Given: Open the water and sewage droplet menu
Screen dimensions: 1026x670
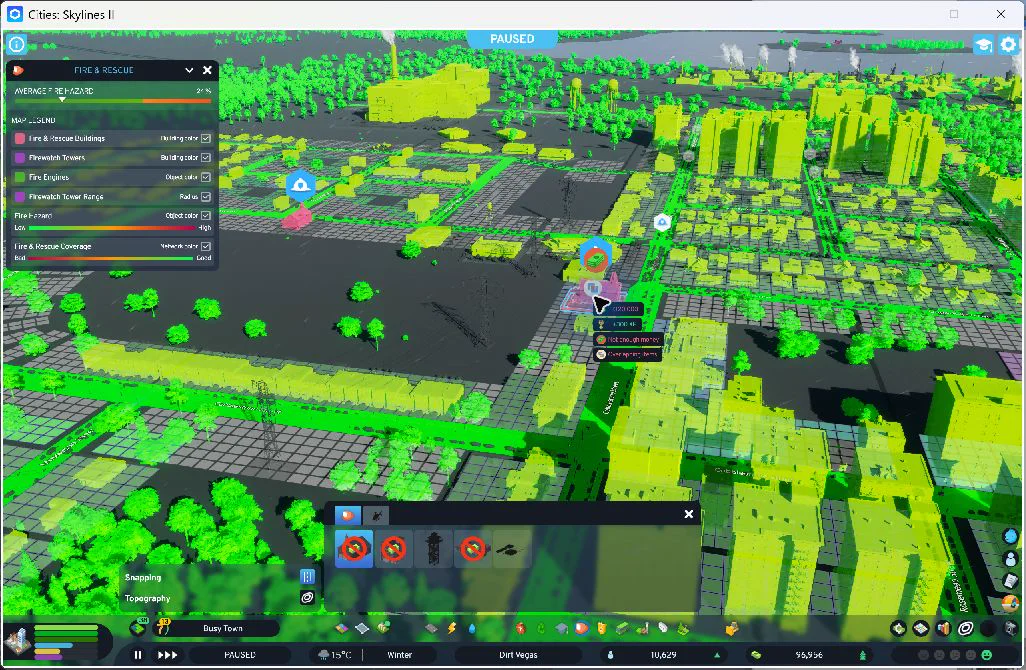Looking at the screenshot, I should pyautogui.click(x=472, y=628).
